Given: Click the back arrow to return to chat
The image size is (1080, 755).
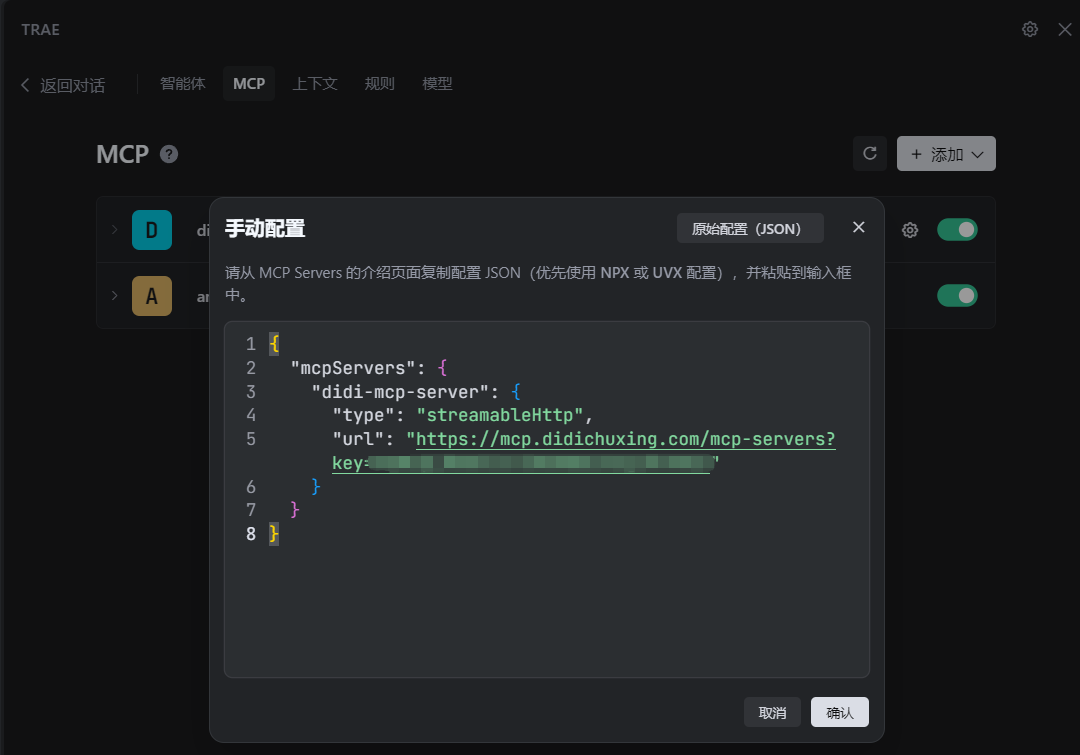Looking at the screenshot, I should tap(25, 85).
